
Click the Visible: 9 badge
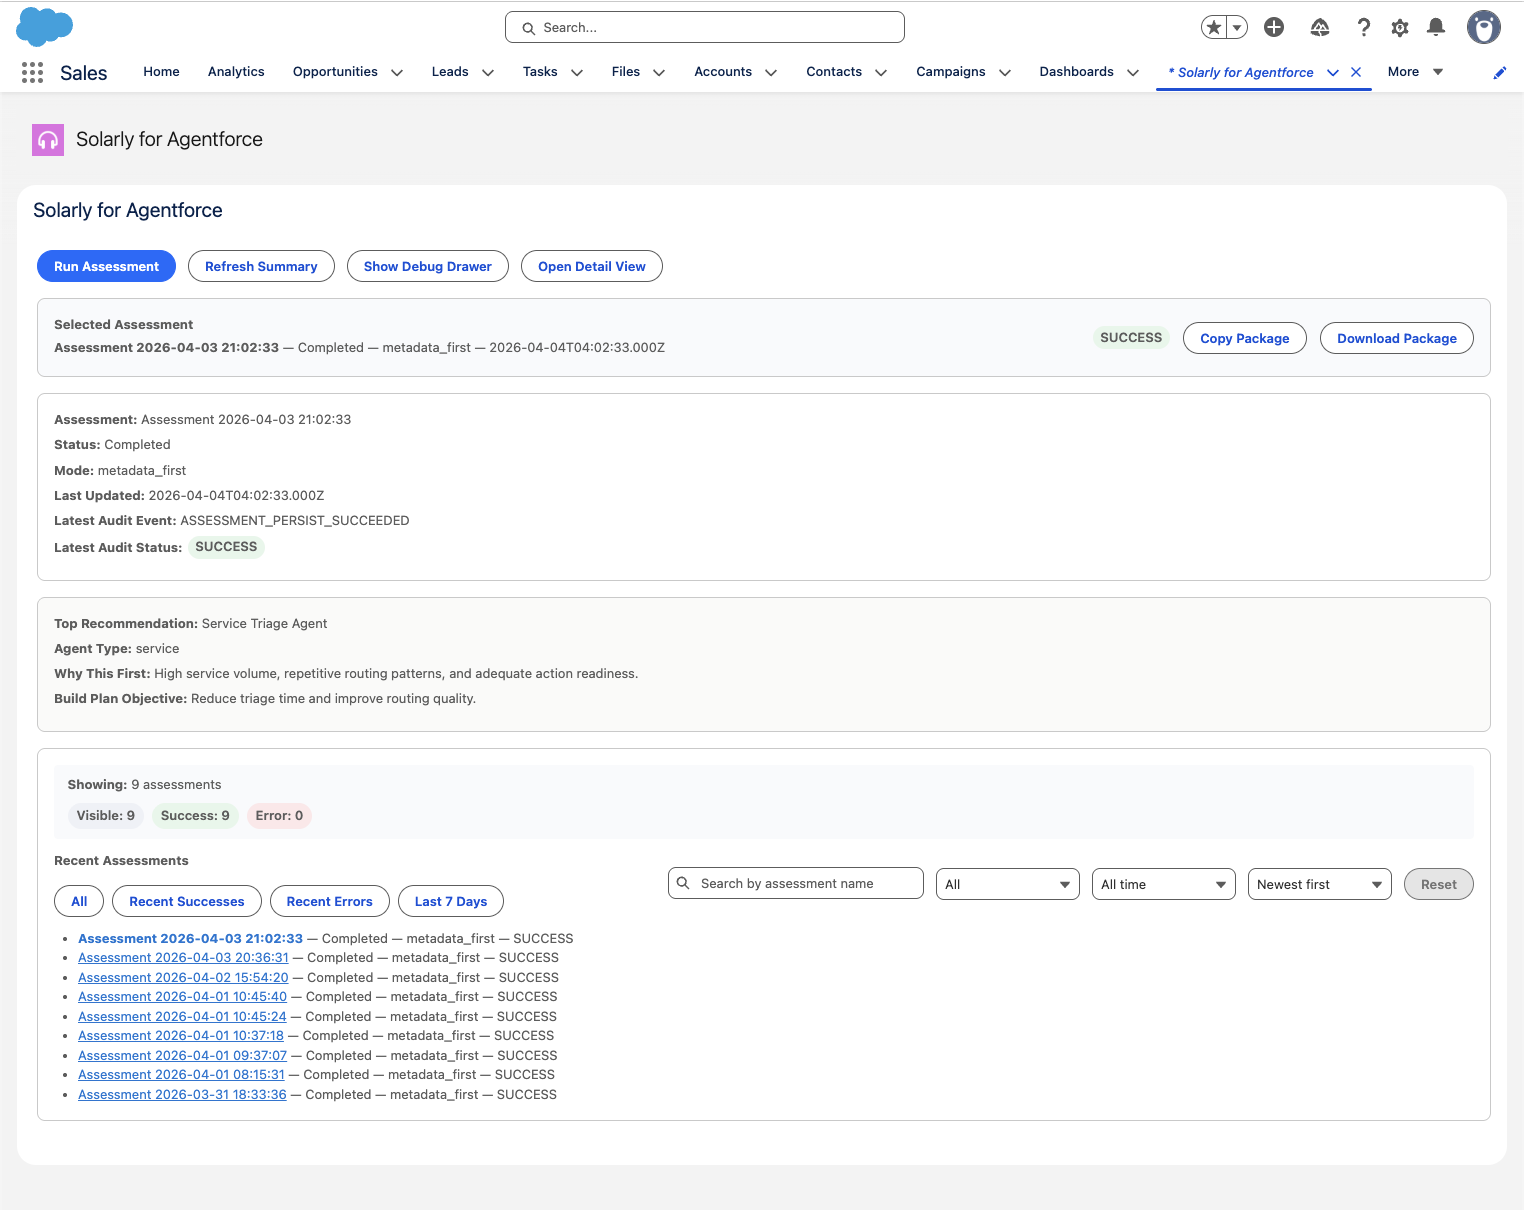[105, 816]
